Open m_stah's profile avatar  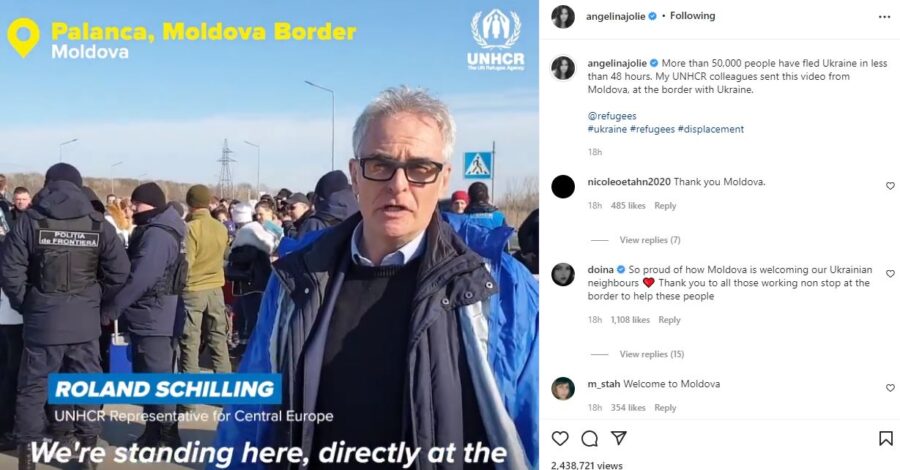[563, 389]
